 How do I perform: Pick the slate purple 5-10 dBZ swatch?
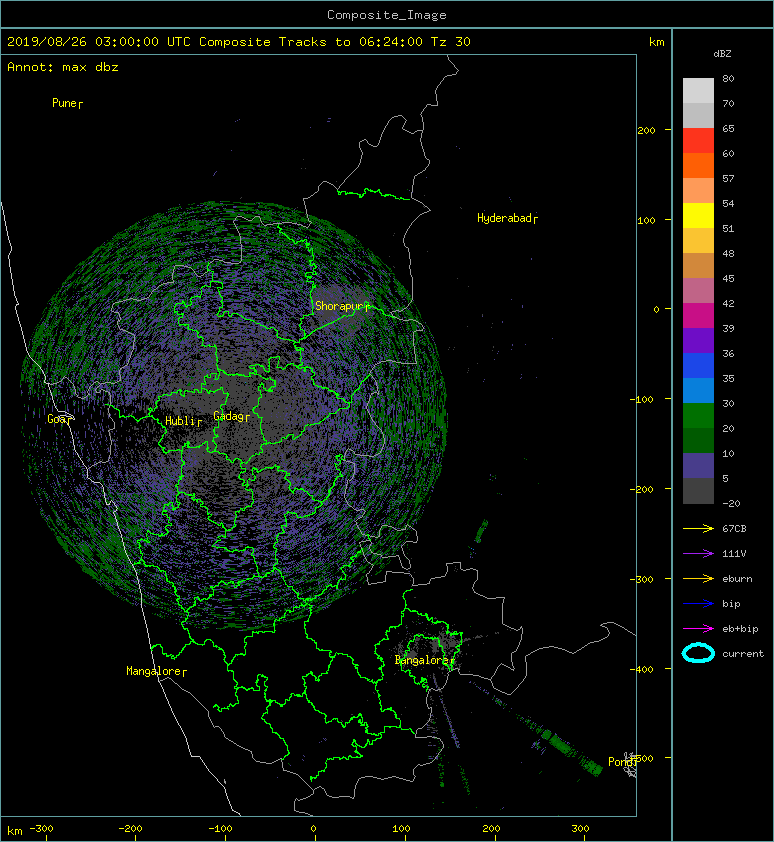click(698, 466)
